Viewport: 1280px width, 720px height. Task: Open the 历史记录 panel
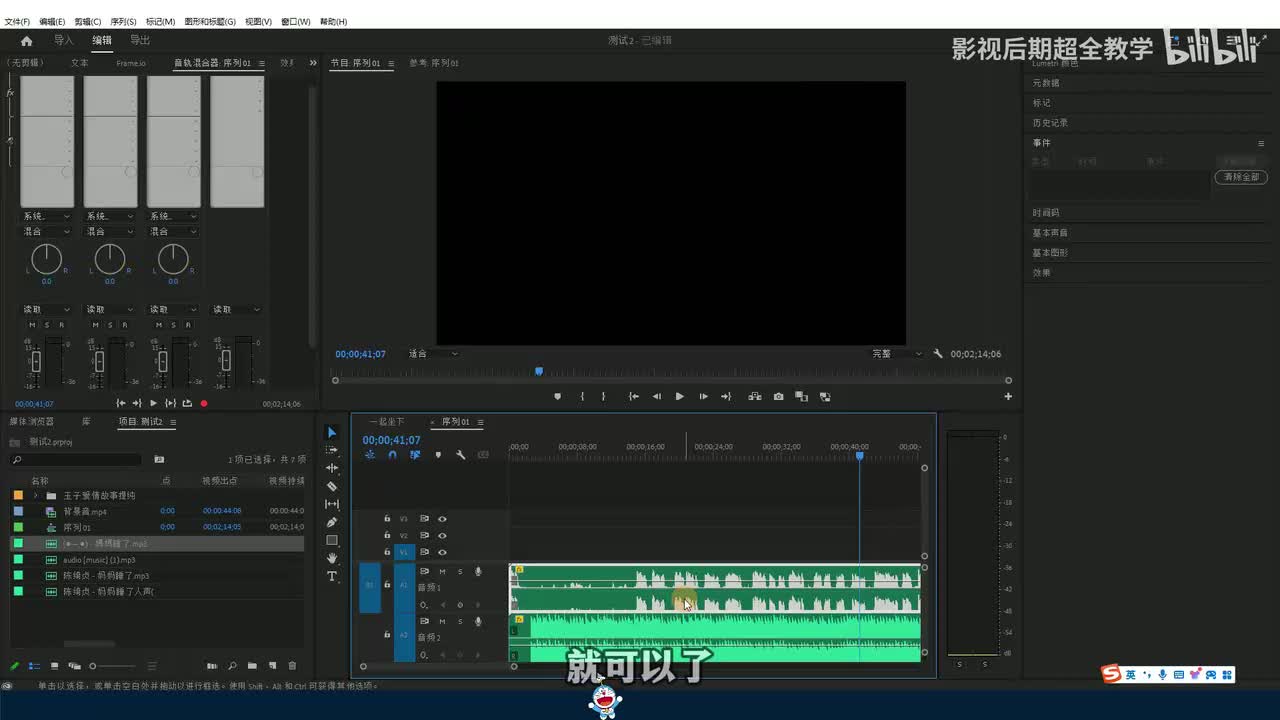click(1050, 123)
